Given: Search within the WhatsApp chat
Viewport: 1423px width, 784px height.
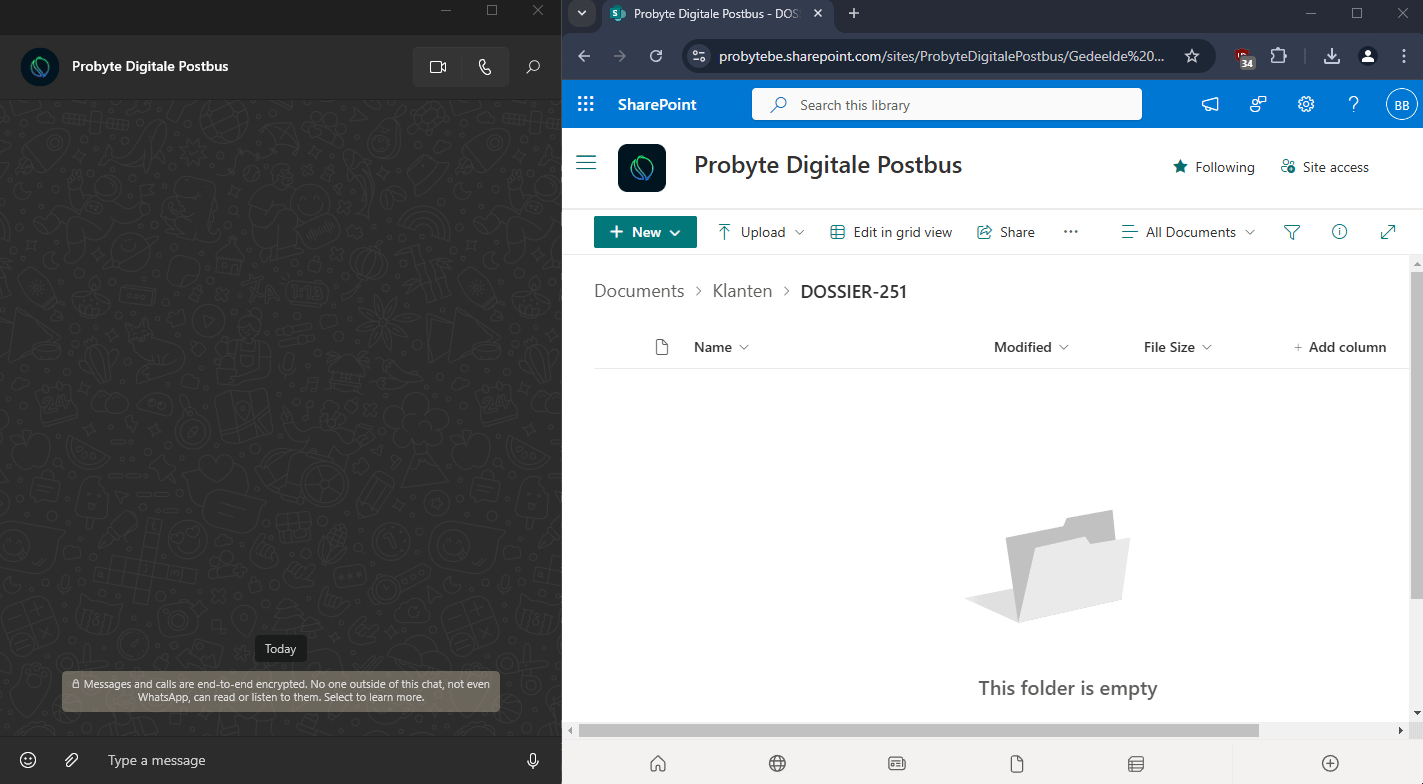Looking at the screenshot, I should click(533, 67).
